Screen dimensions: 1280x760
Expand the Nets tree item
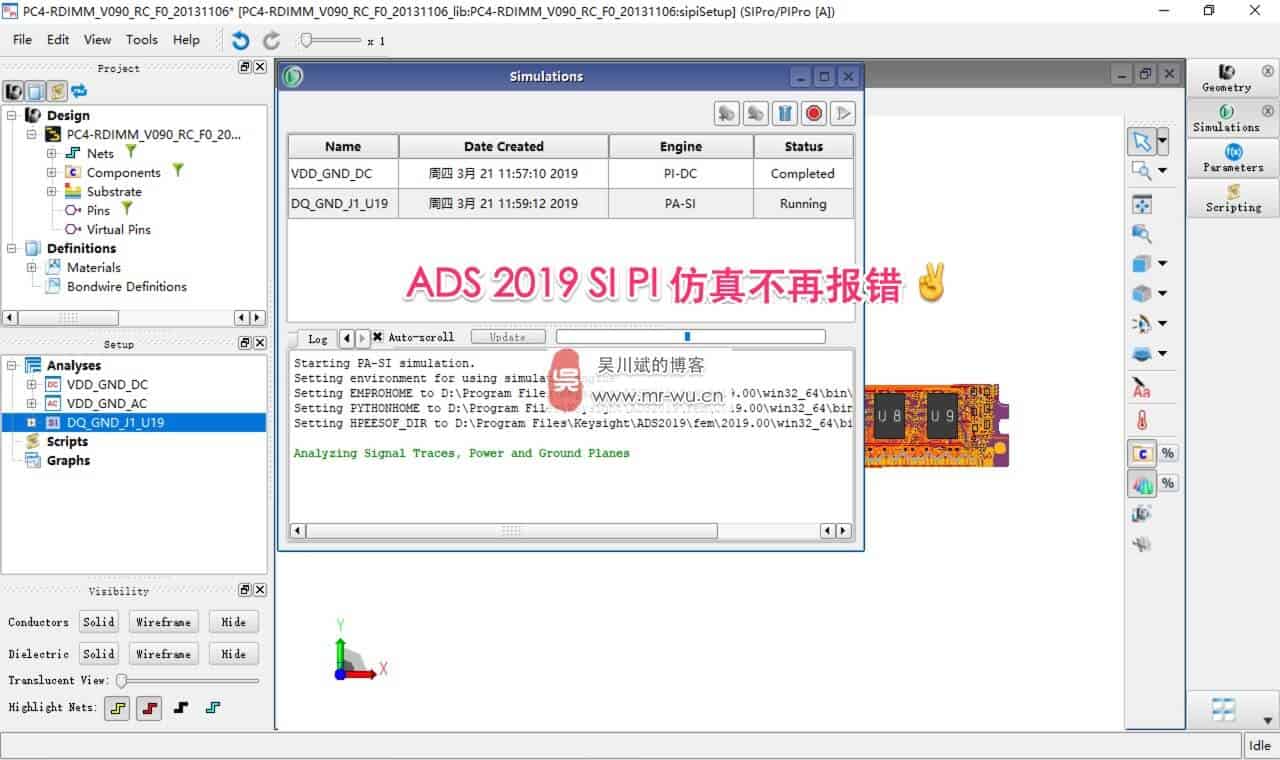50,153
